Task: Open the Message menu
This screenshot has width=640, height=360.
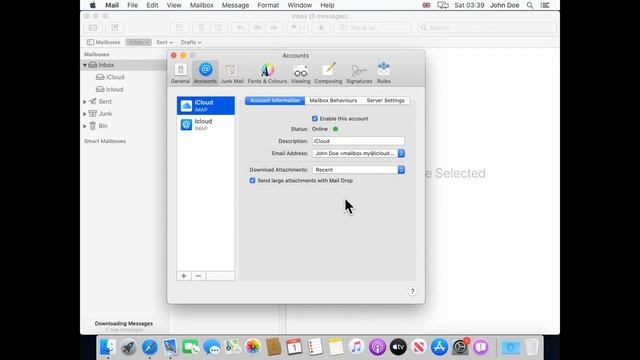Action: coord(235,5)
